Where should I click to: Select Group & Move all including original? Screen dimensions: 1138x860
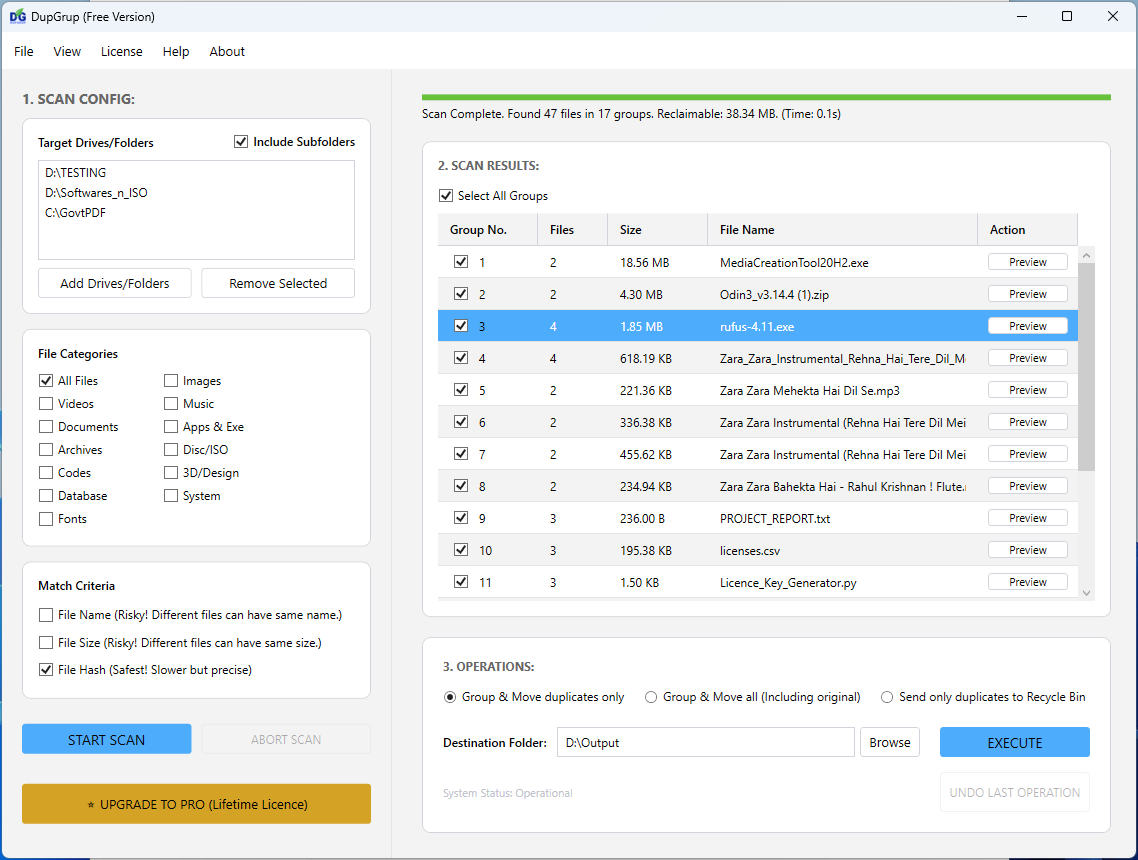point(651,697)
